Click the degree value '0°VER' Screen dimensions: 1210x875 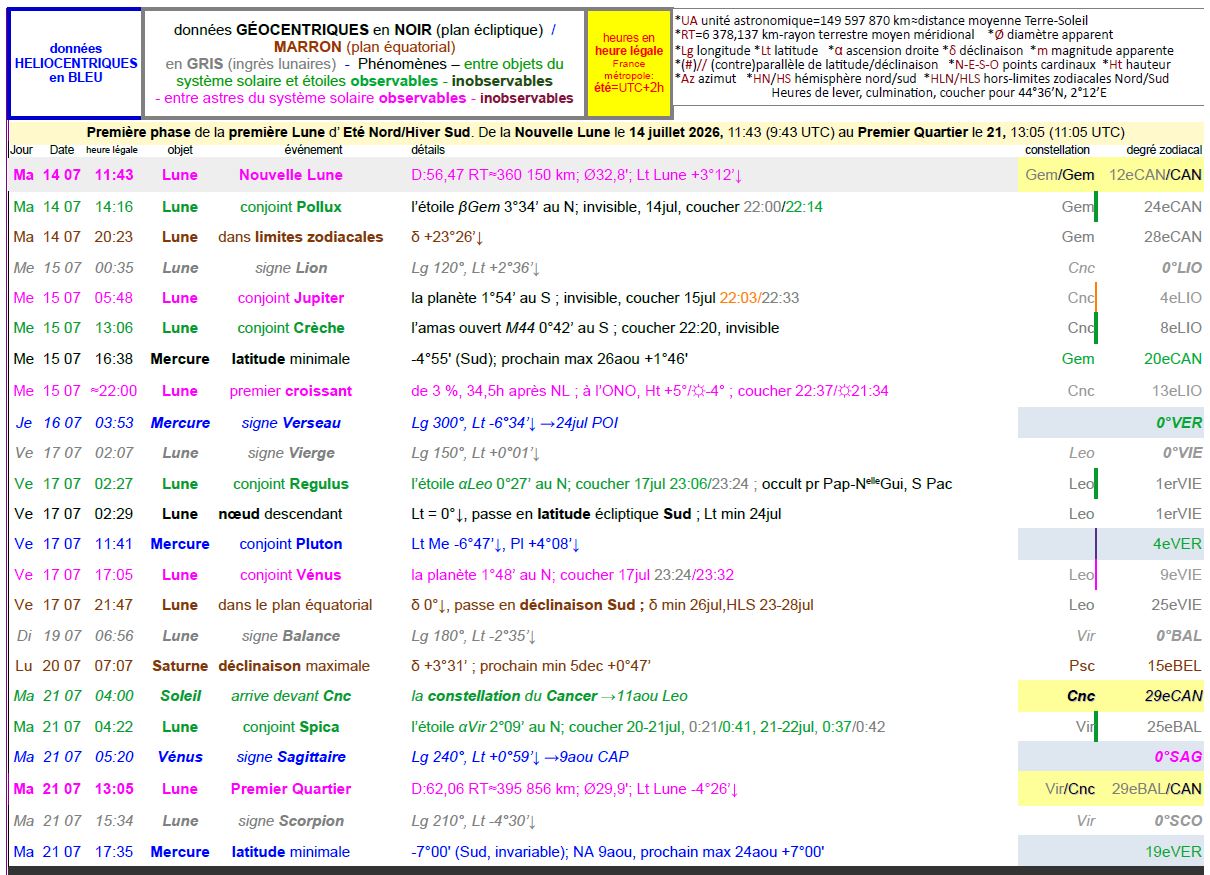(1179, 423)
